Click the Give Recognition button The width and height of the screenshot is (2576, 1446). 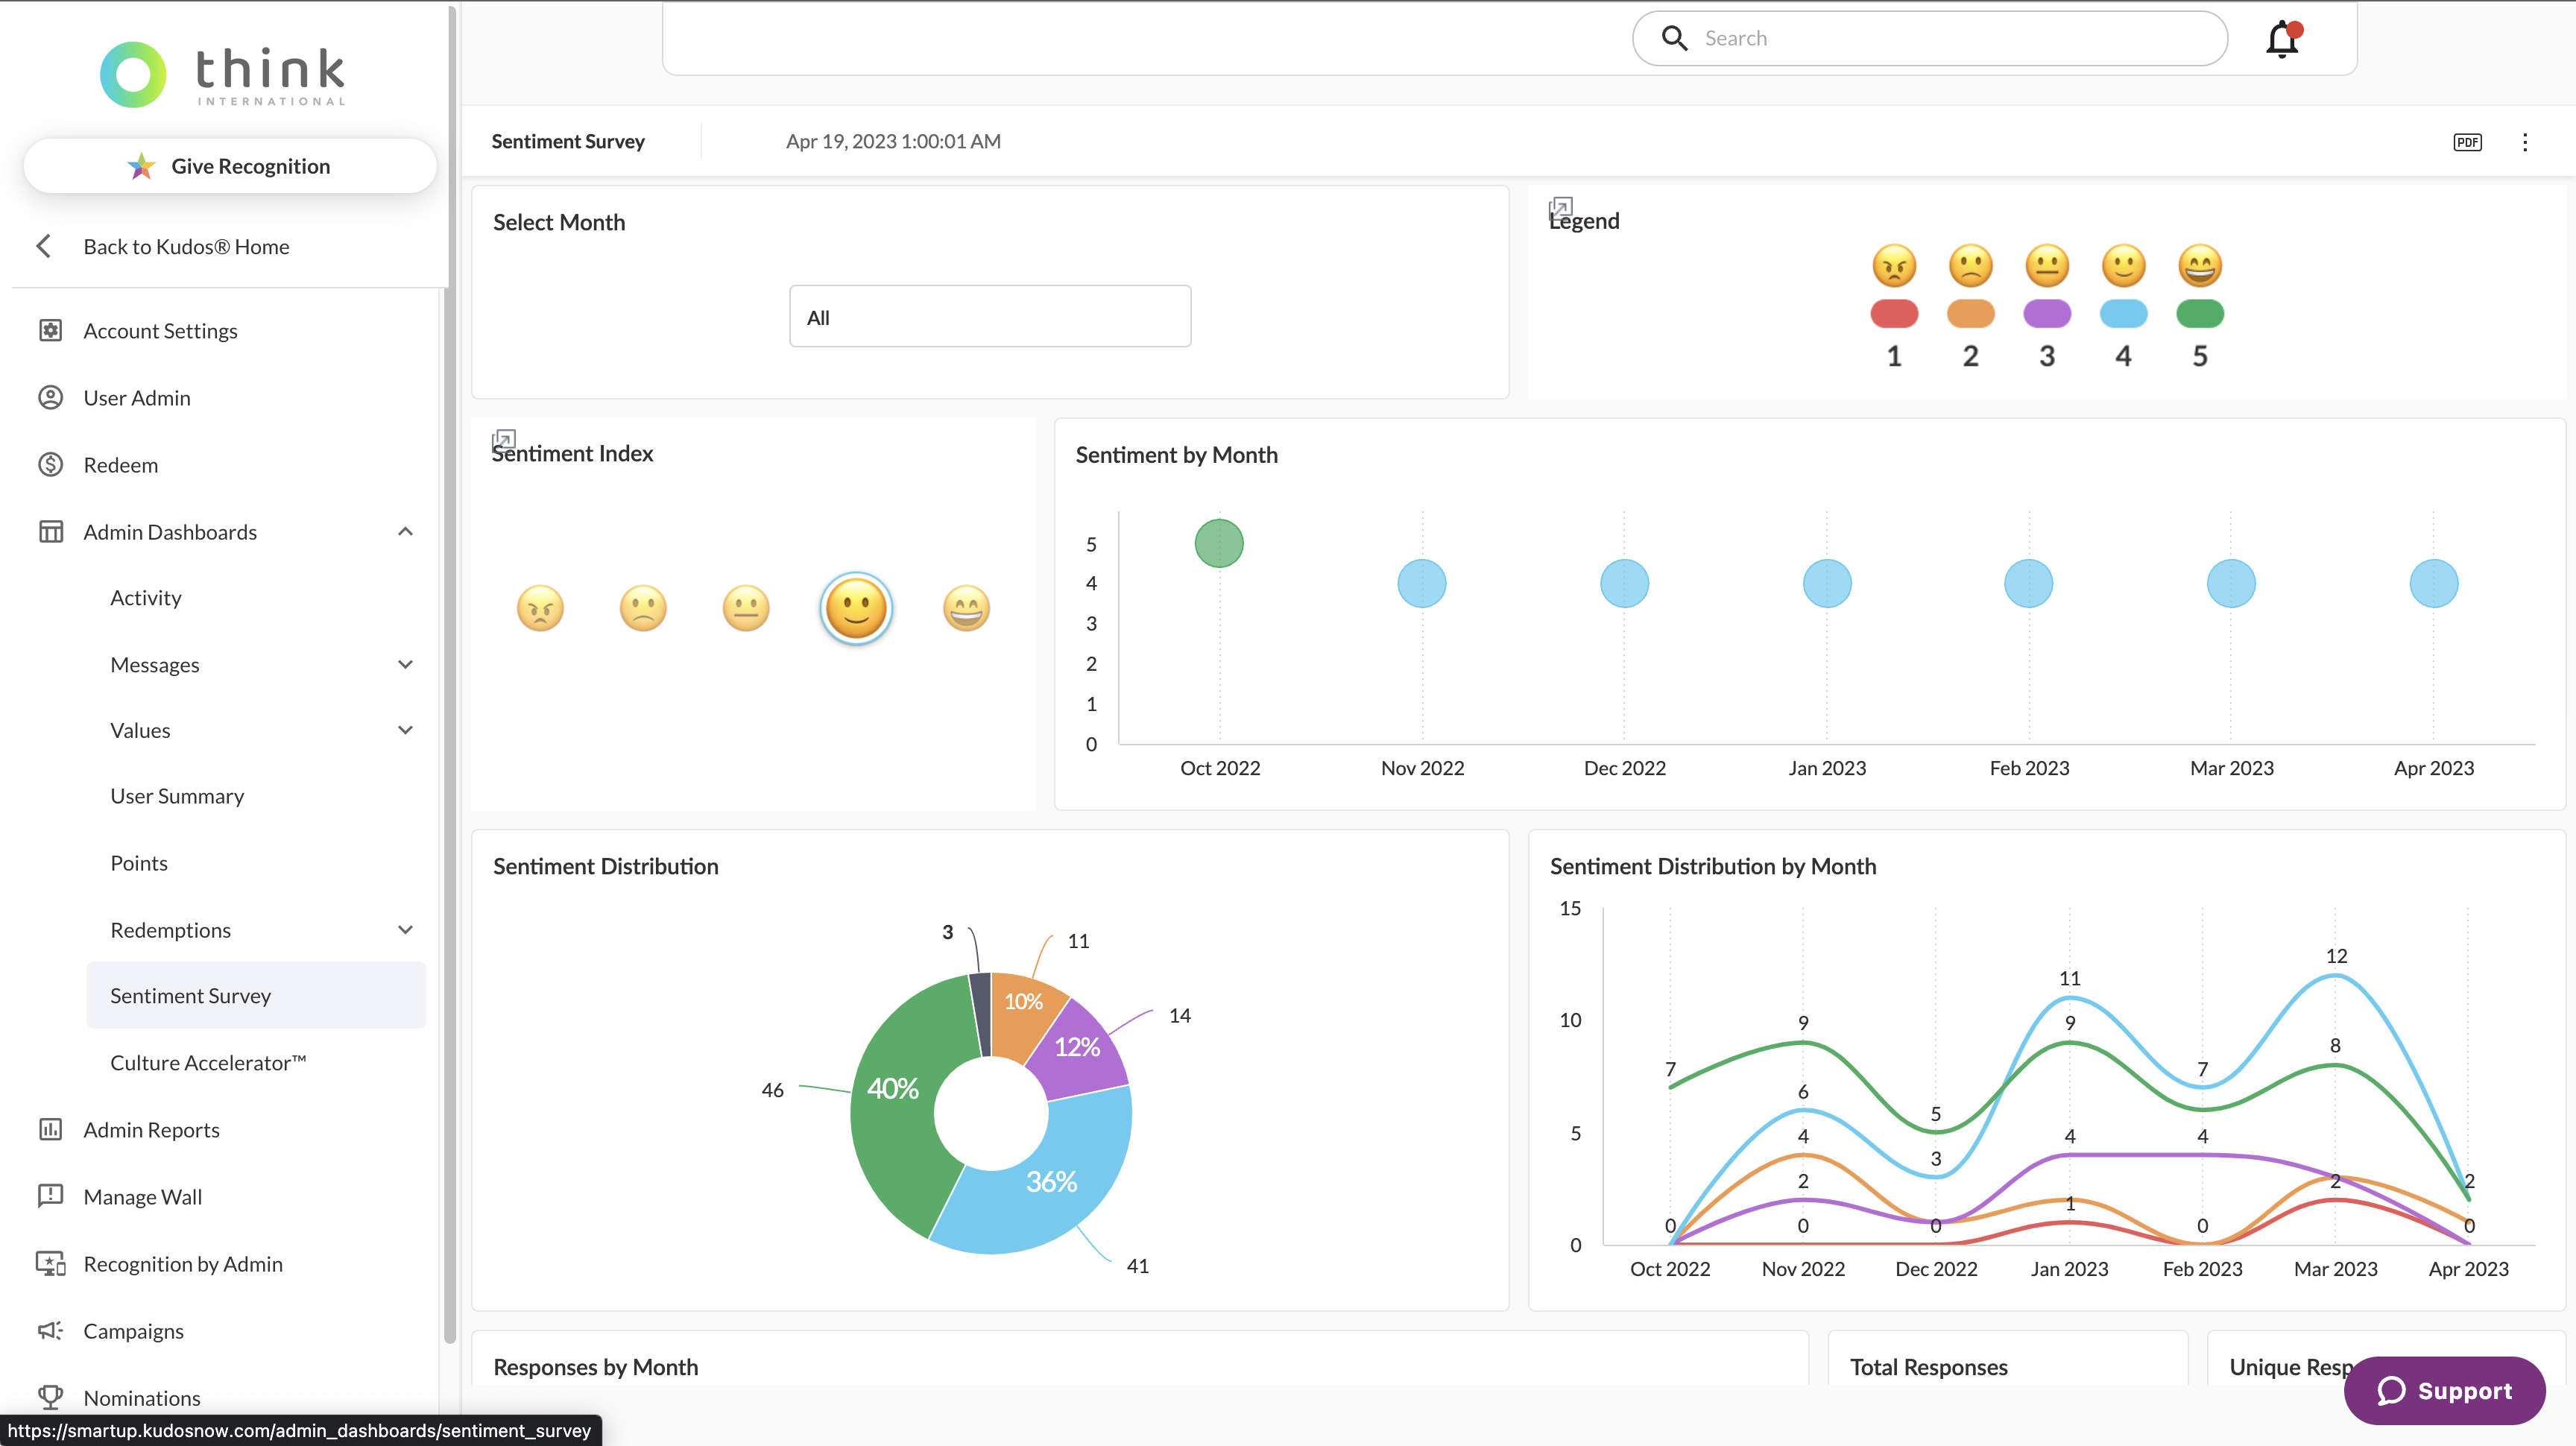(230, 166)
